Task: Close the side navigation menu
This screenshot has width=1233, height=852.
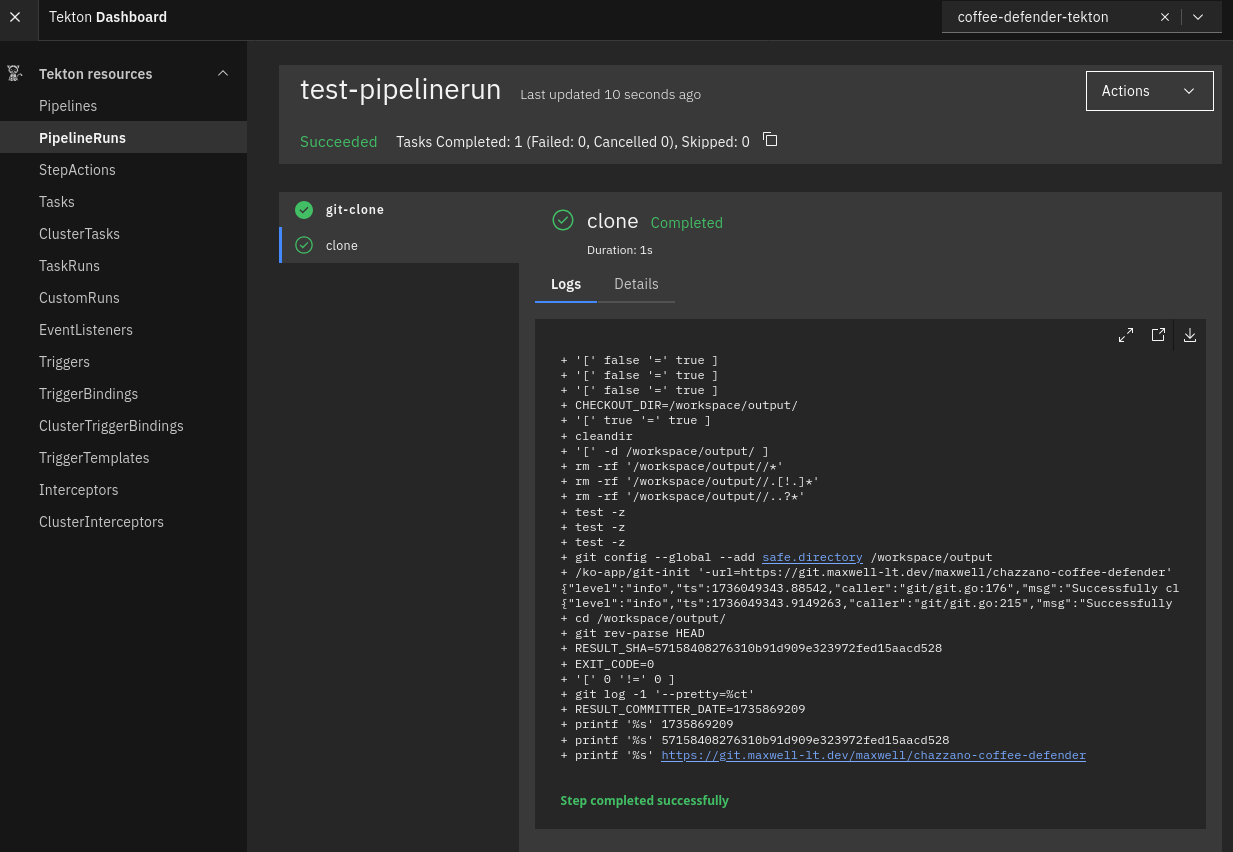Action: 15,17
